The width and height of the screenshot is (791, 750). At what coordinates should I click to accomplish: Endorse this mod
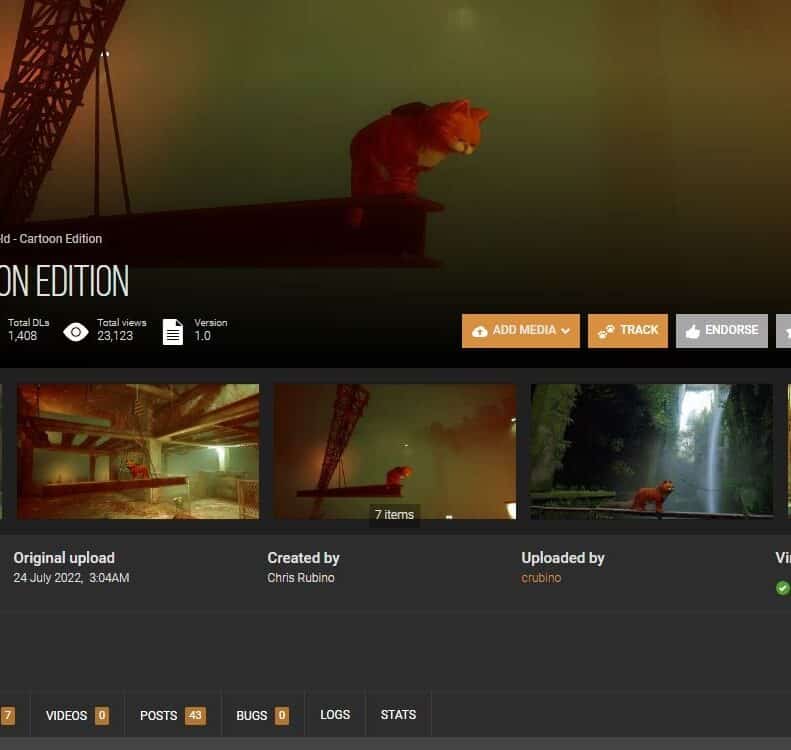(x=721, y=331)
